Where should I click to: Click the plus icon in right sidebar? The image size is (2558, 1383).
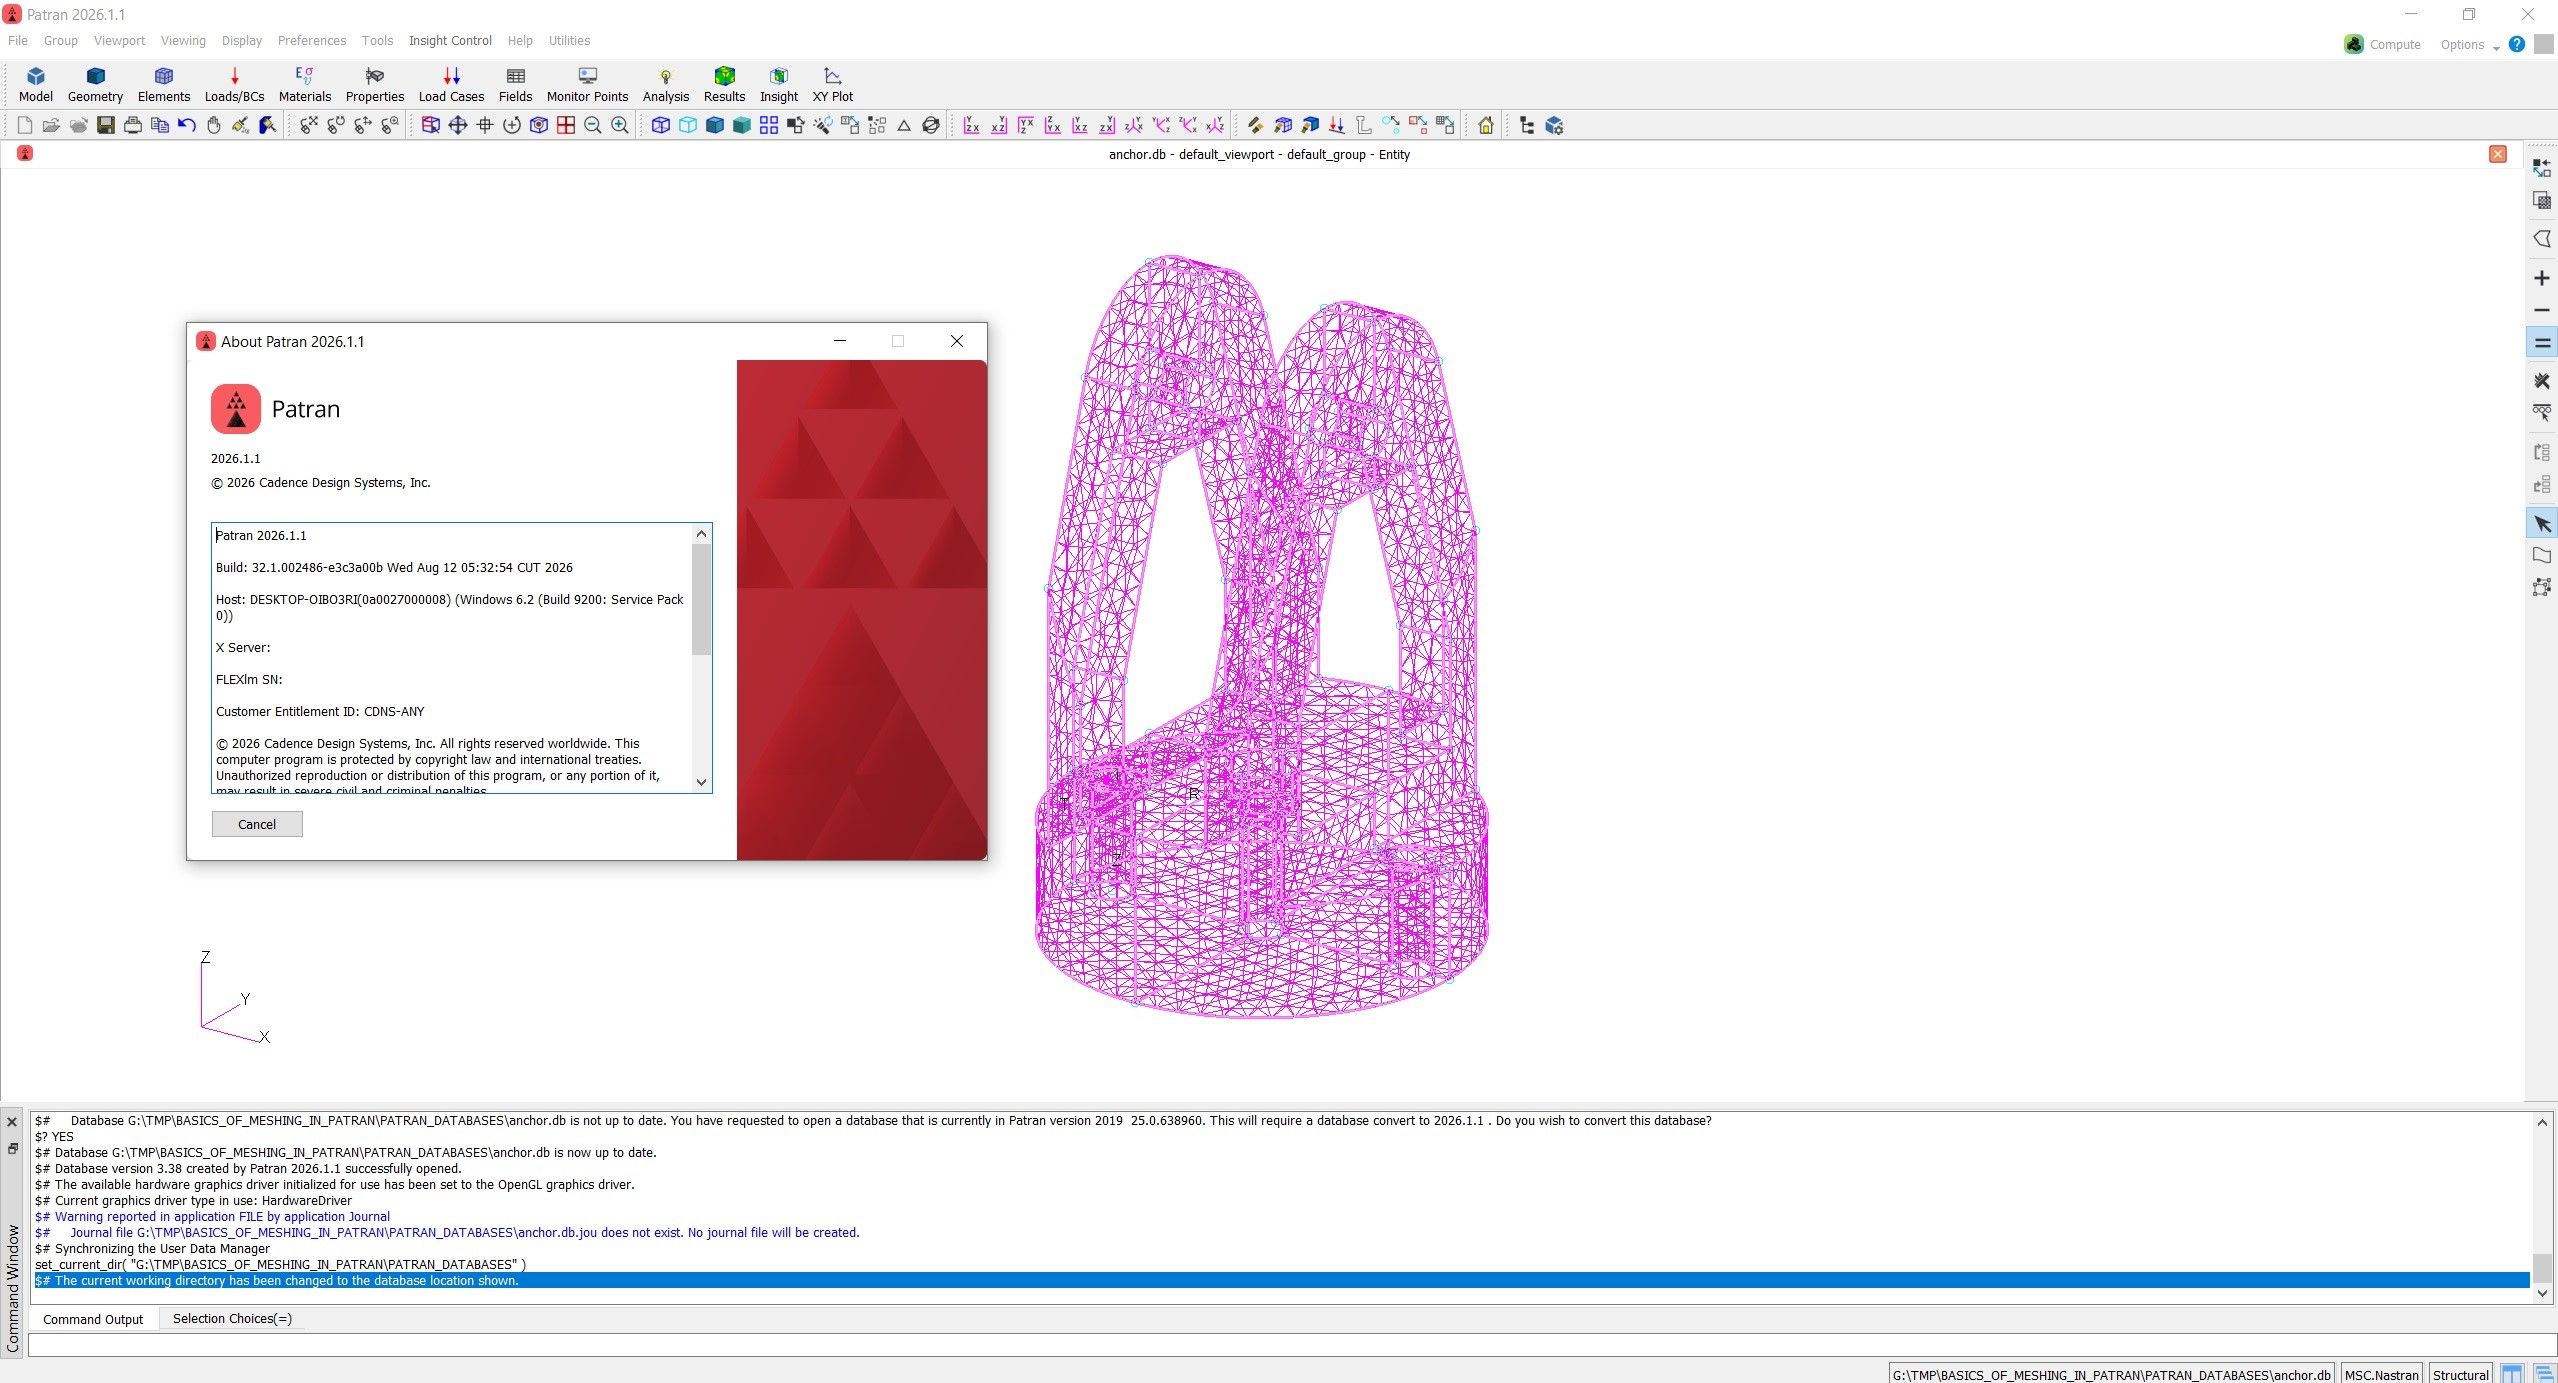[2541, 278]
